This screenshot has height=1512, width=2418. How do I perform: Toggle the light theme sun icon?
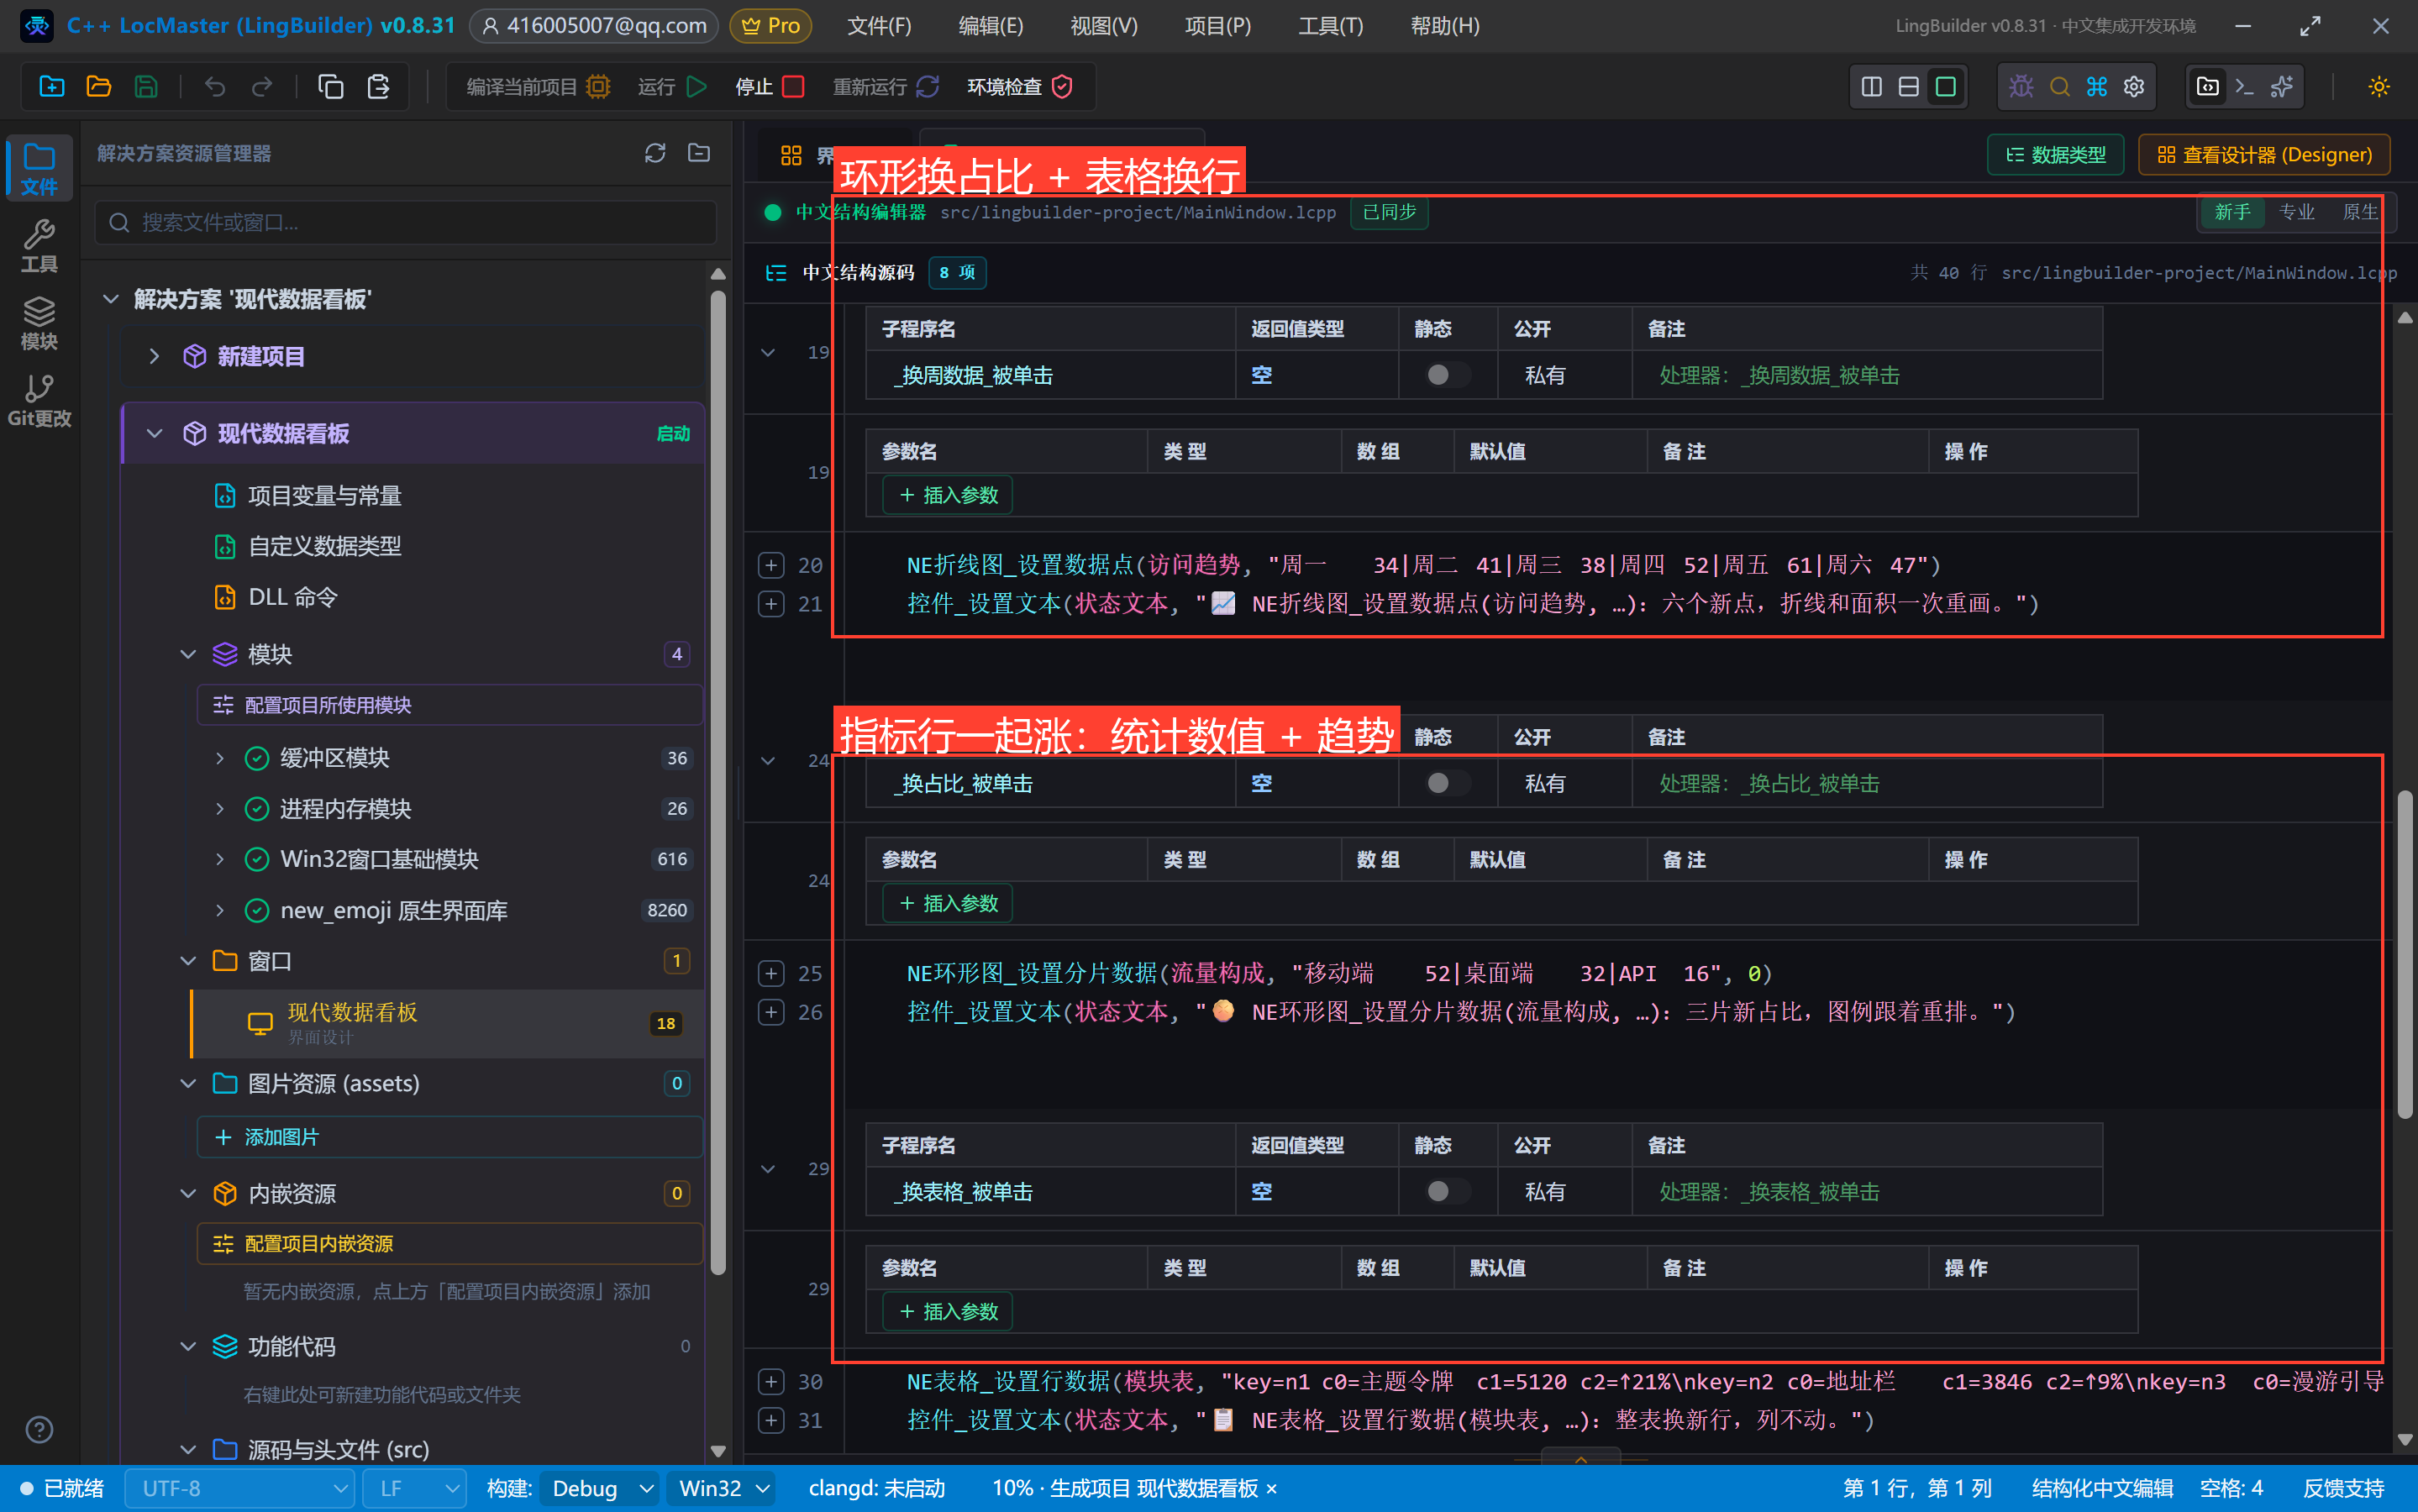2379,87
